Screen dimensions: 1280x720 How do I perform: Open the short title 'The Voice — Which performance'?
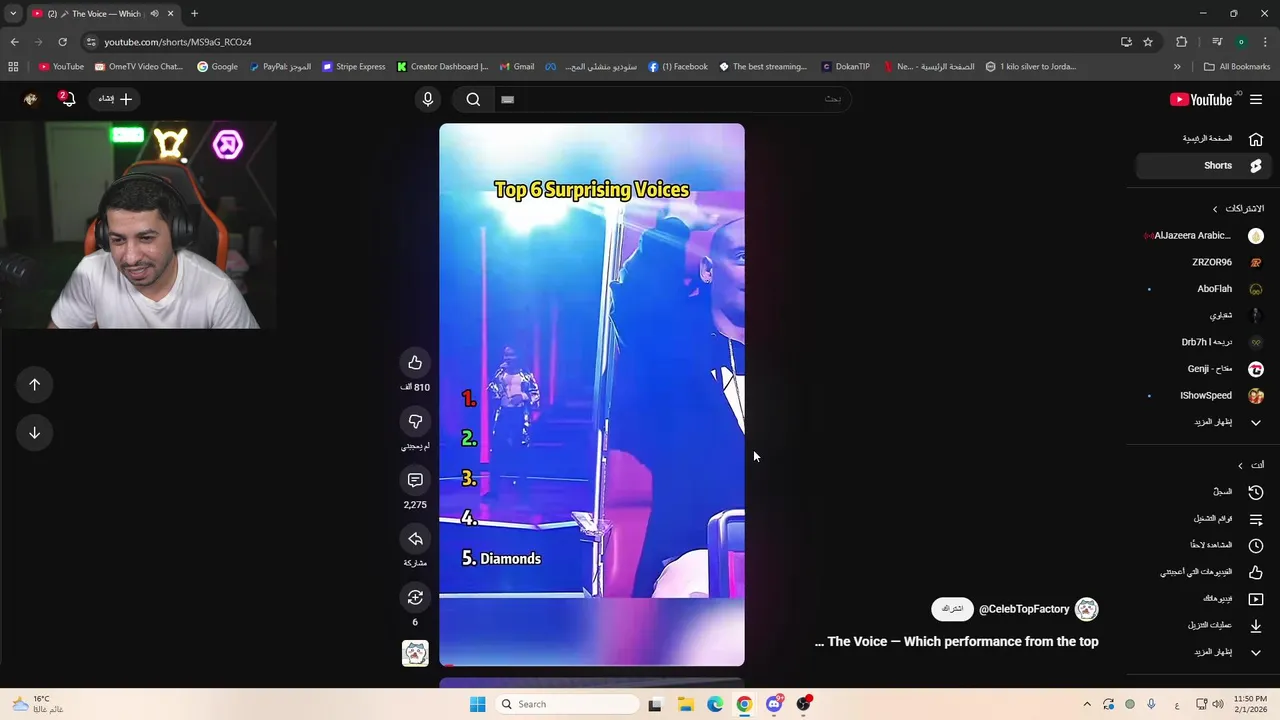click(x=957, y=642)
